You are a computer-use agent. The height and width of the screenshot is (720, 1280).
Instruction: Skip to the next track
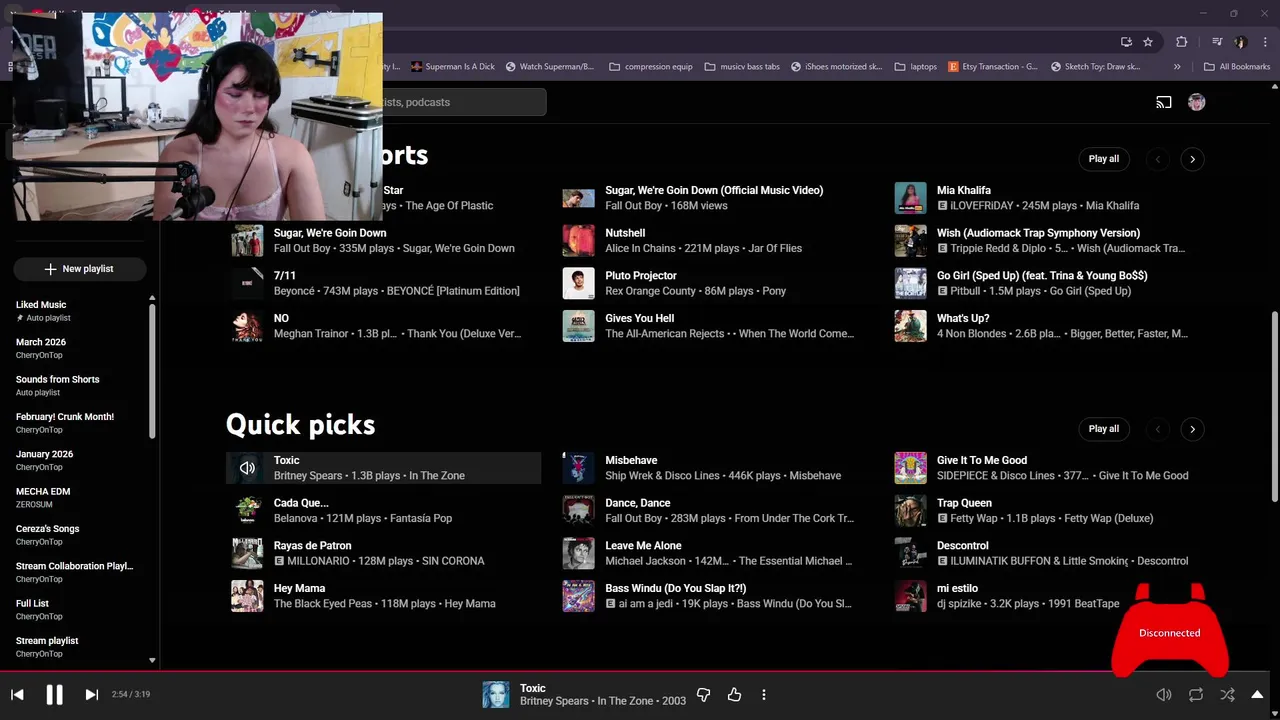[x=91, y=694]
